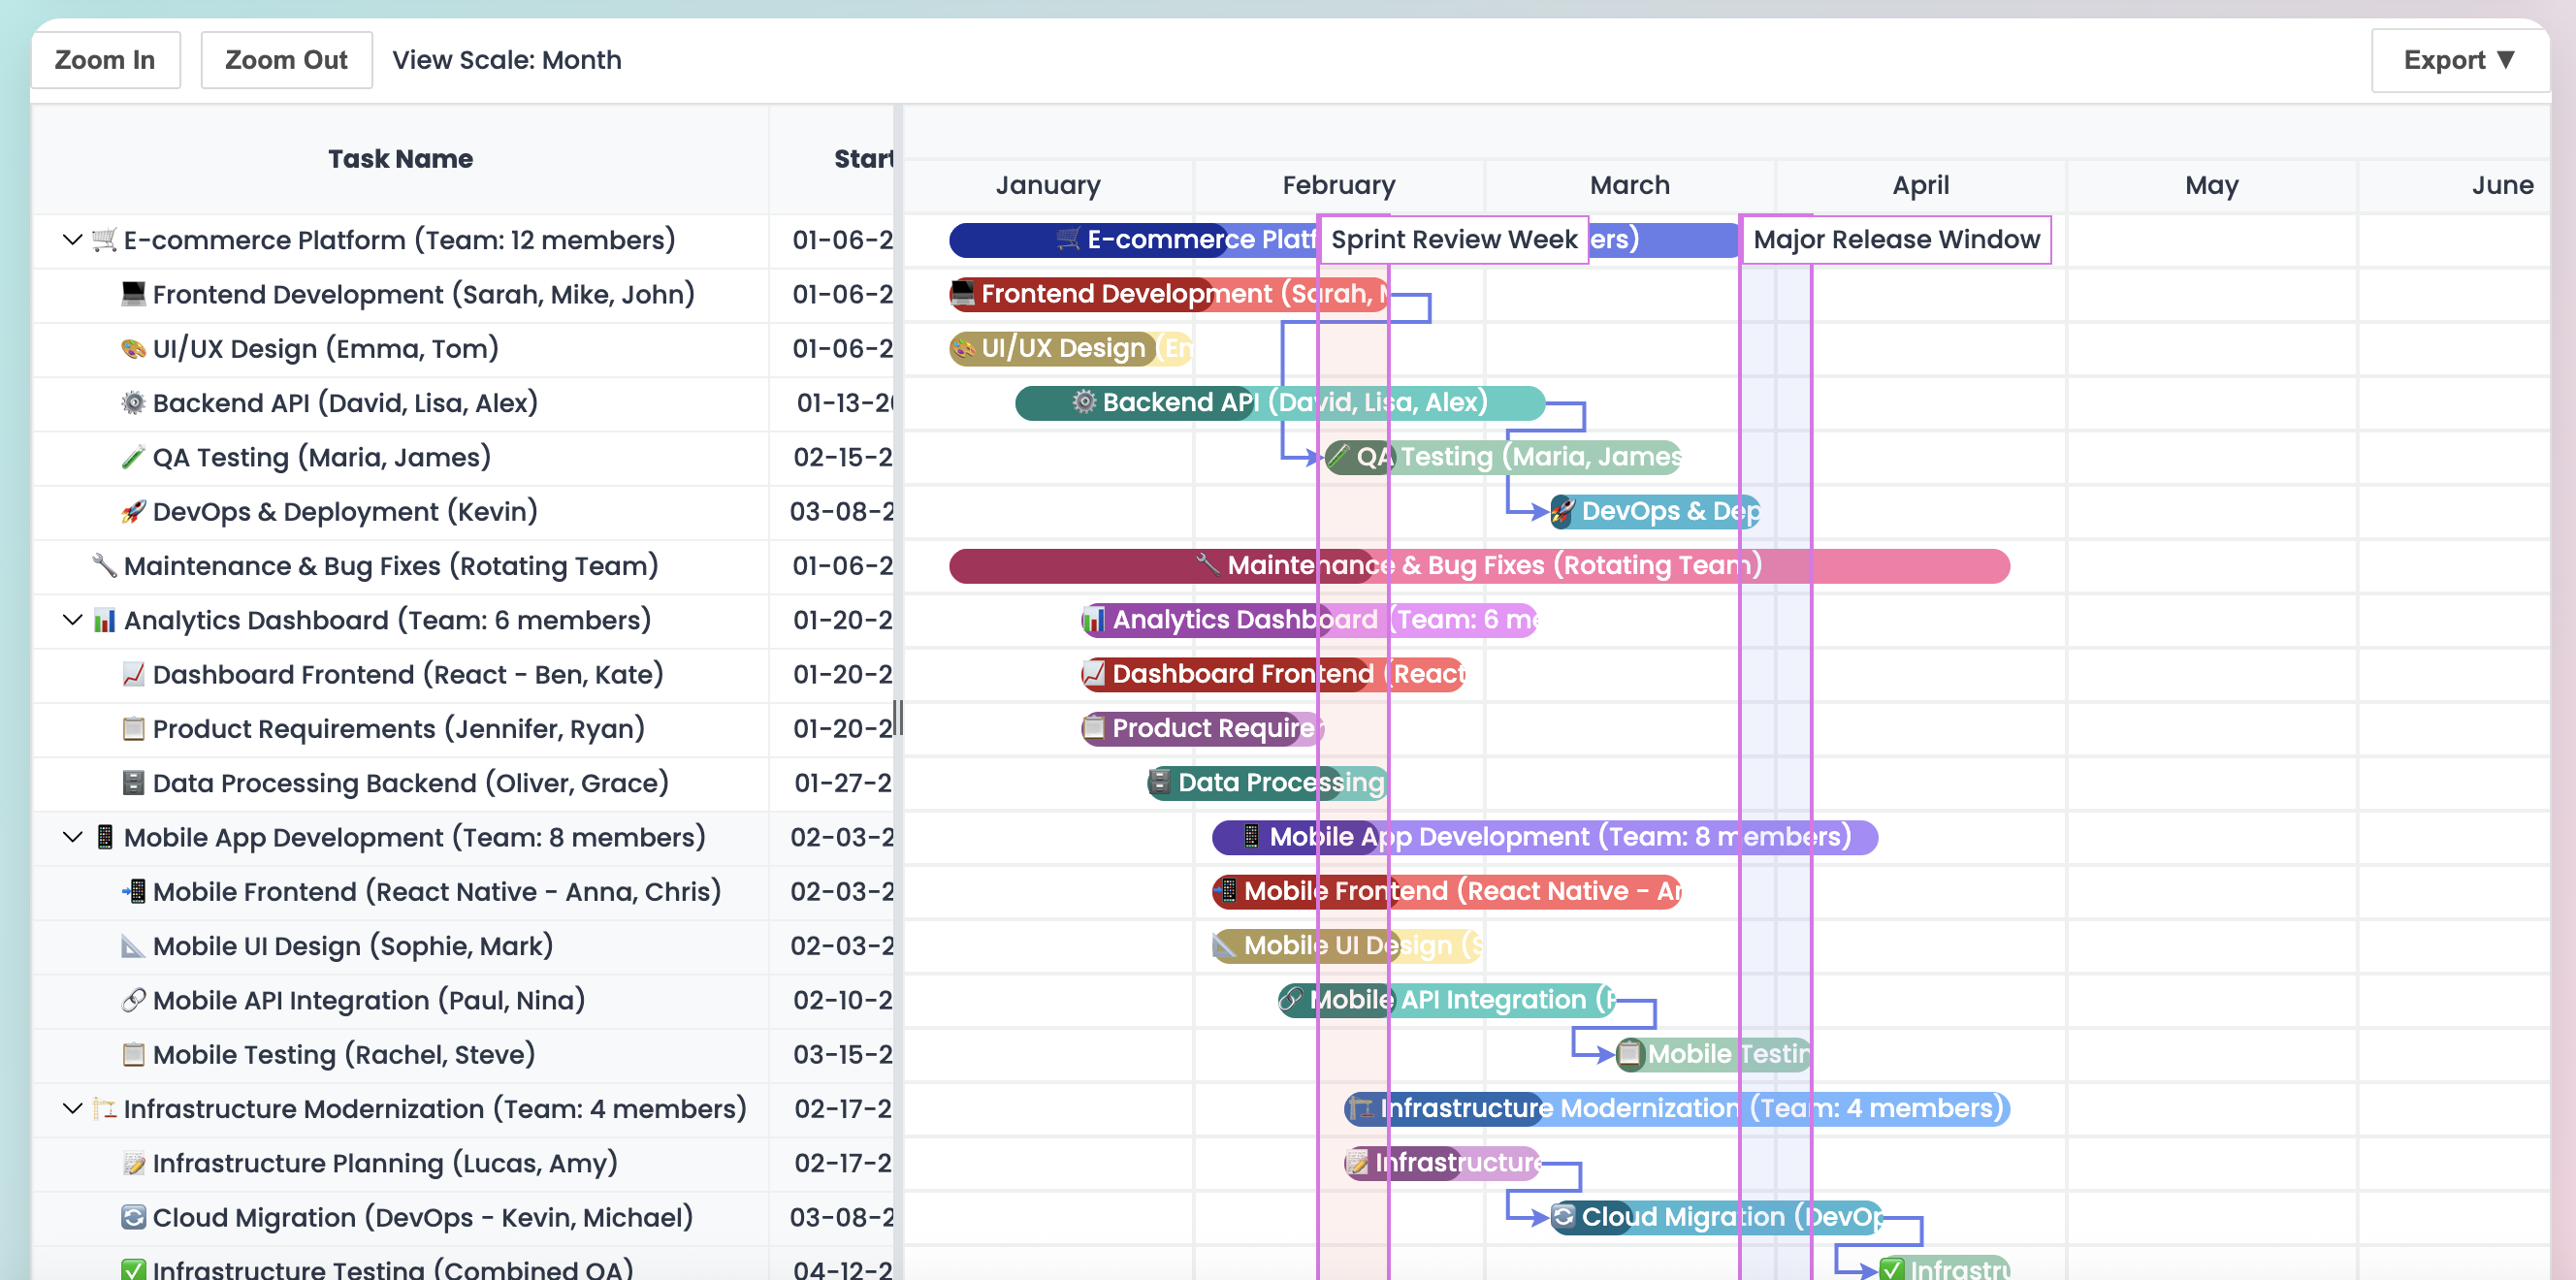This screenshot has width=2576, height=1280.
Task: Collapse the Mobile App Development group
Action: (72, 838)
